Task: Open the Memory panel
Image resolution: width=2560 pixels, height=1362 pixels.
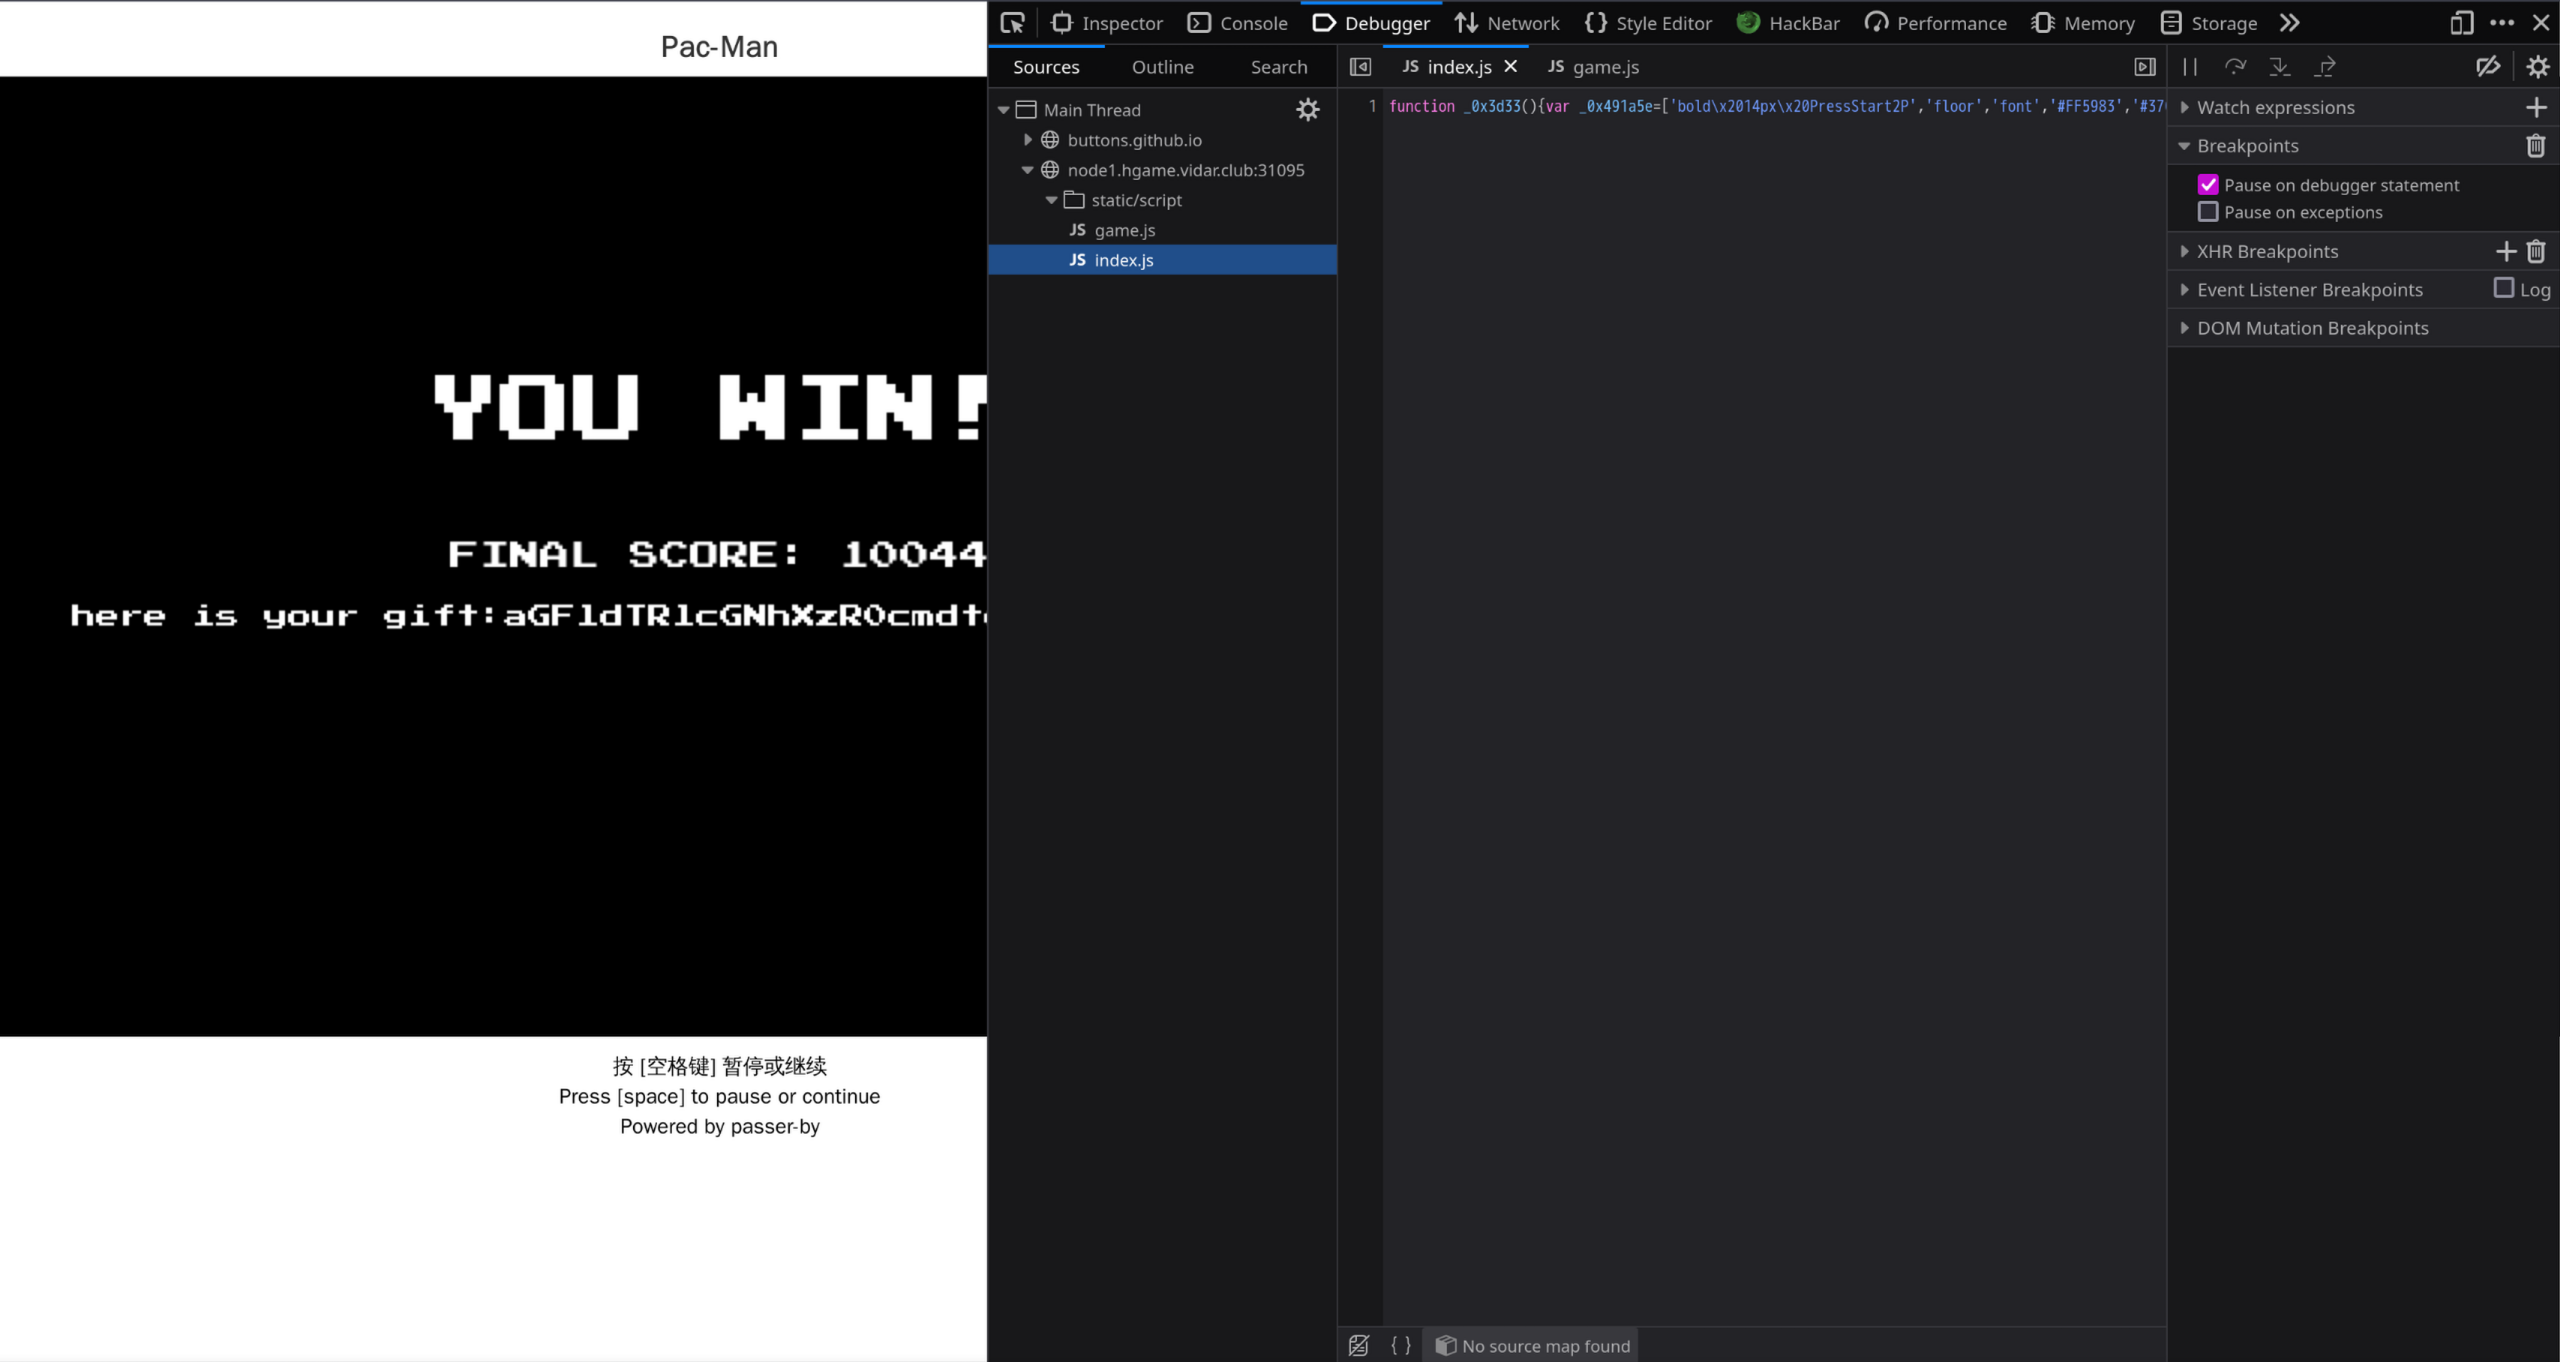Action: [x=2082, y=23]
